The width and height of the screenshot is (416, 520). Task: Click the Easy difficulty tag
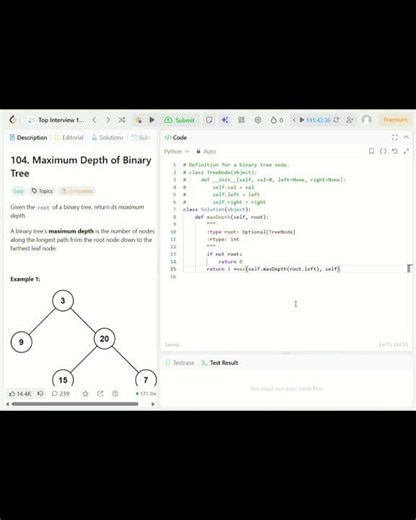tap(18, 191)
